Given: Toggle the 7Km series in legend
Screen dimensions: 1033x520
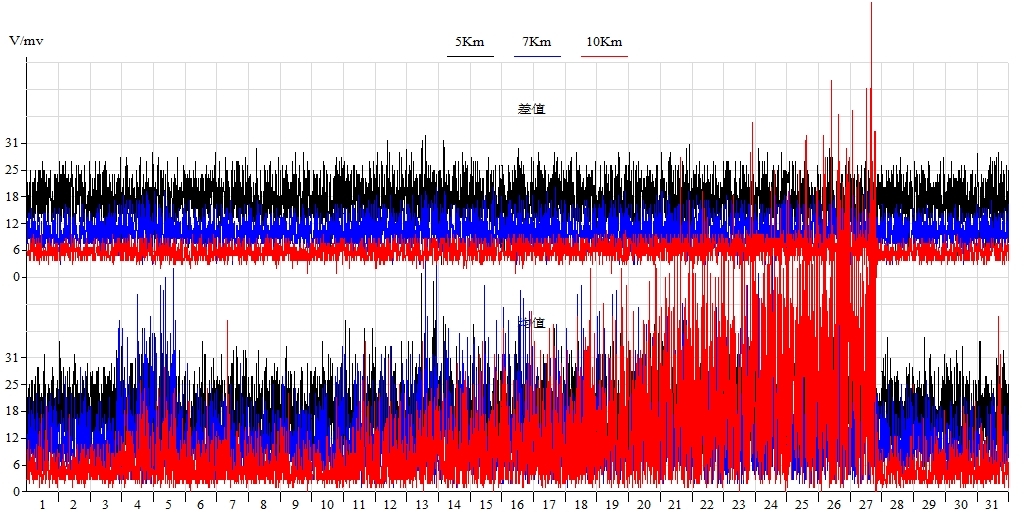Looking at the screenshot, I should pos(537,42).
